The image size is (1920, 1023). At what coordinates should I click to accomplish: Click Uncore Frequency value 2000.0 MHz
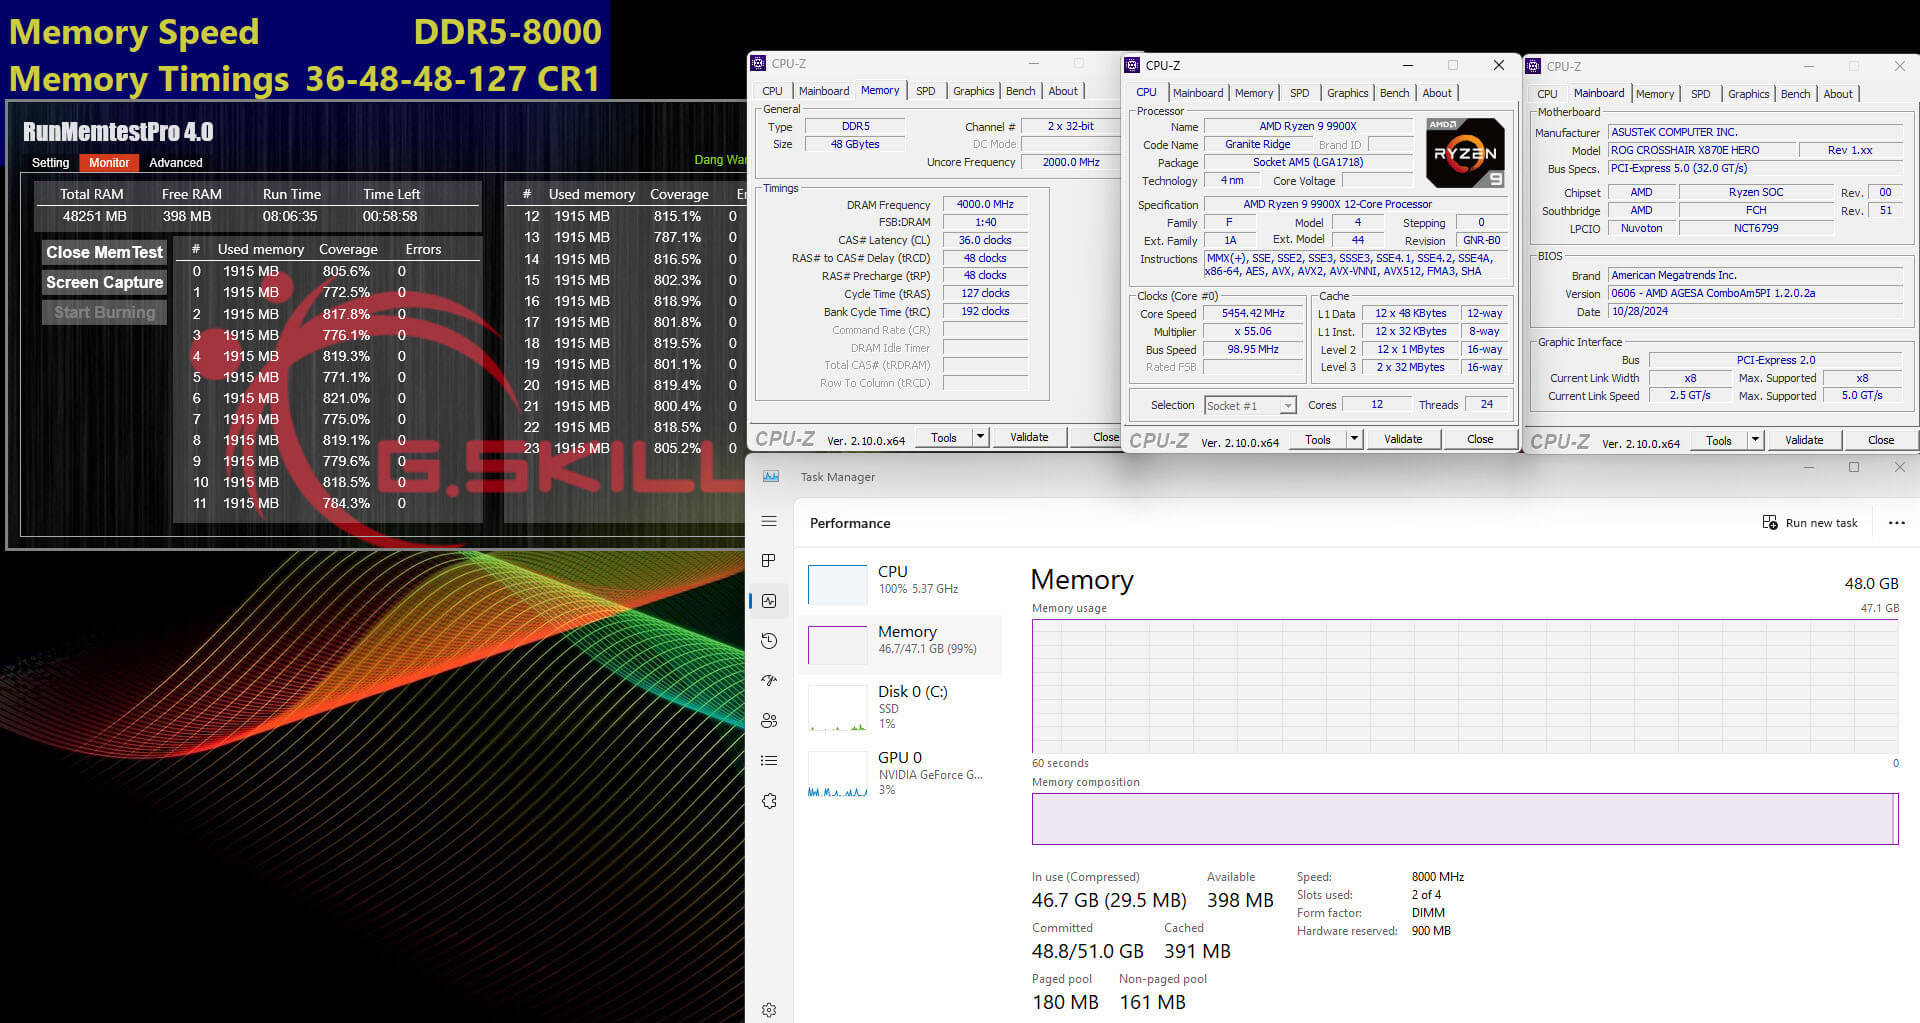(x=1070, y=163)
